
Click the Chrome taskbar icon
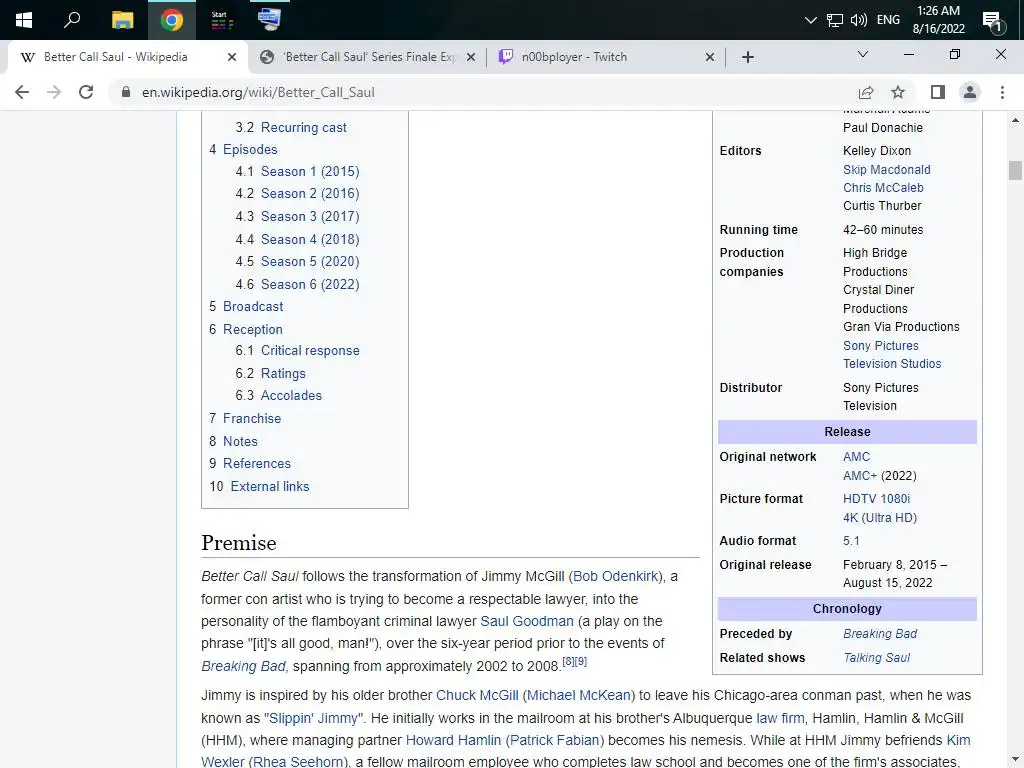pos(172,20)
